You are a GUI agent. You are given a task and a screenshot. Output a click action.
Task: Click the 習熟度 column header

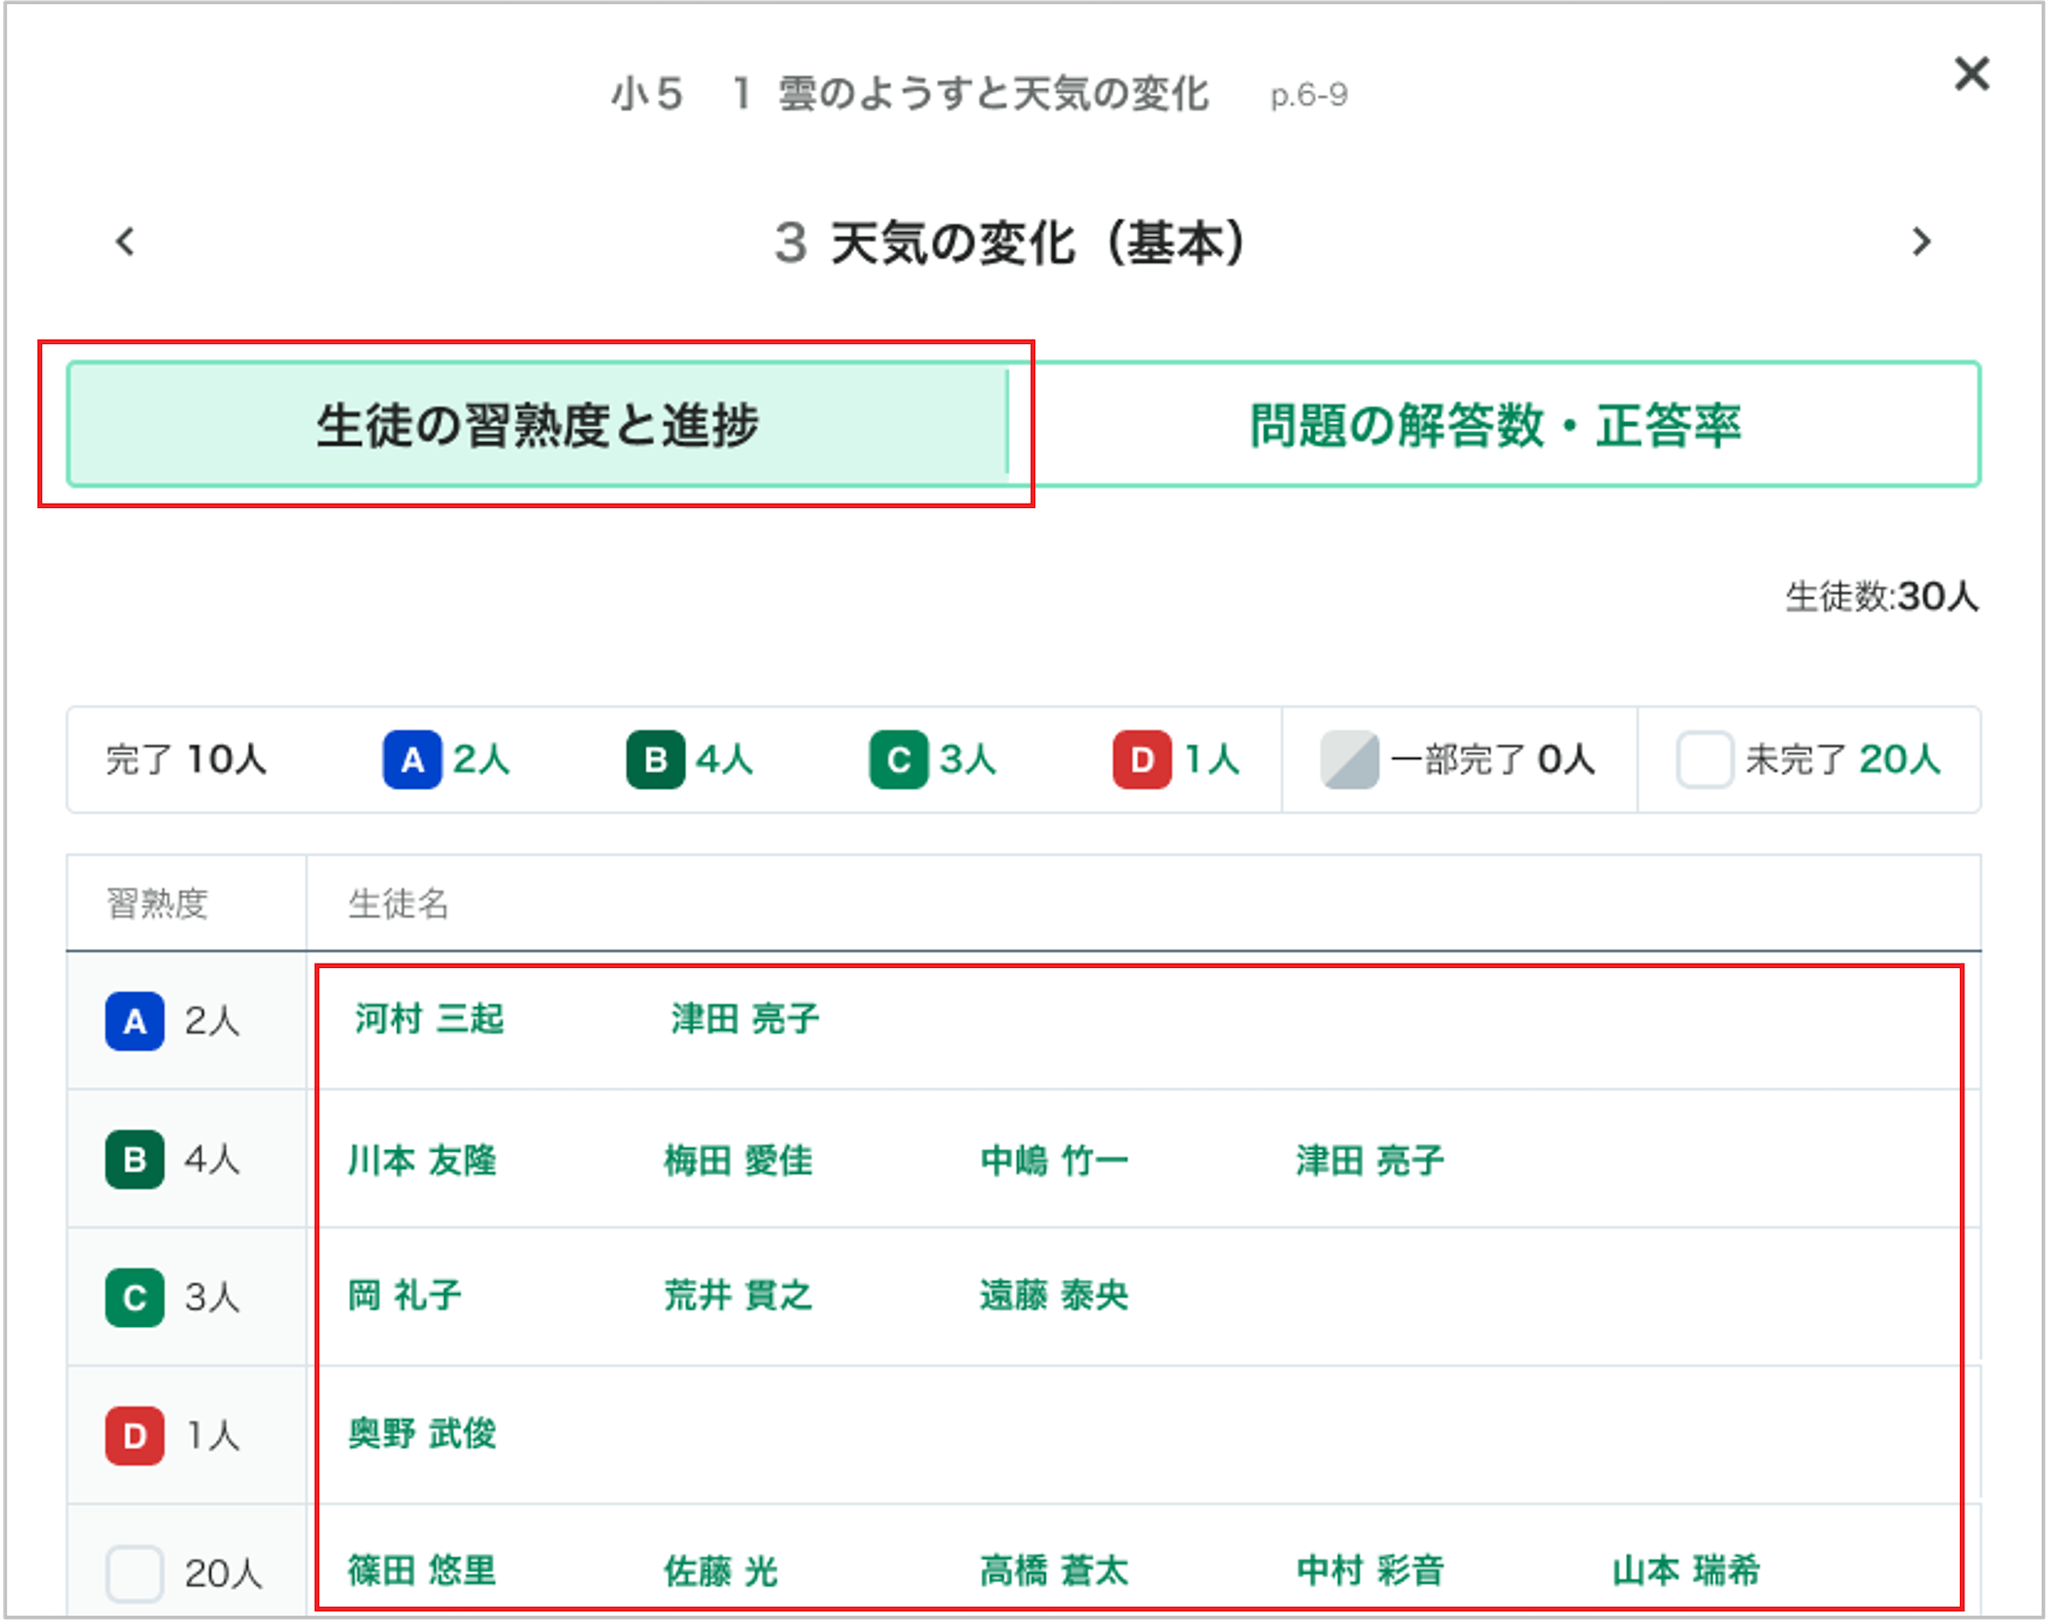pyautogui.click(x=157, y=903)
